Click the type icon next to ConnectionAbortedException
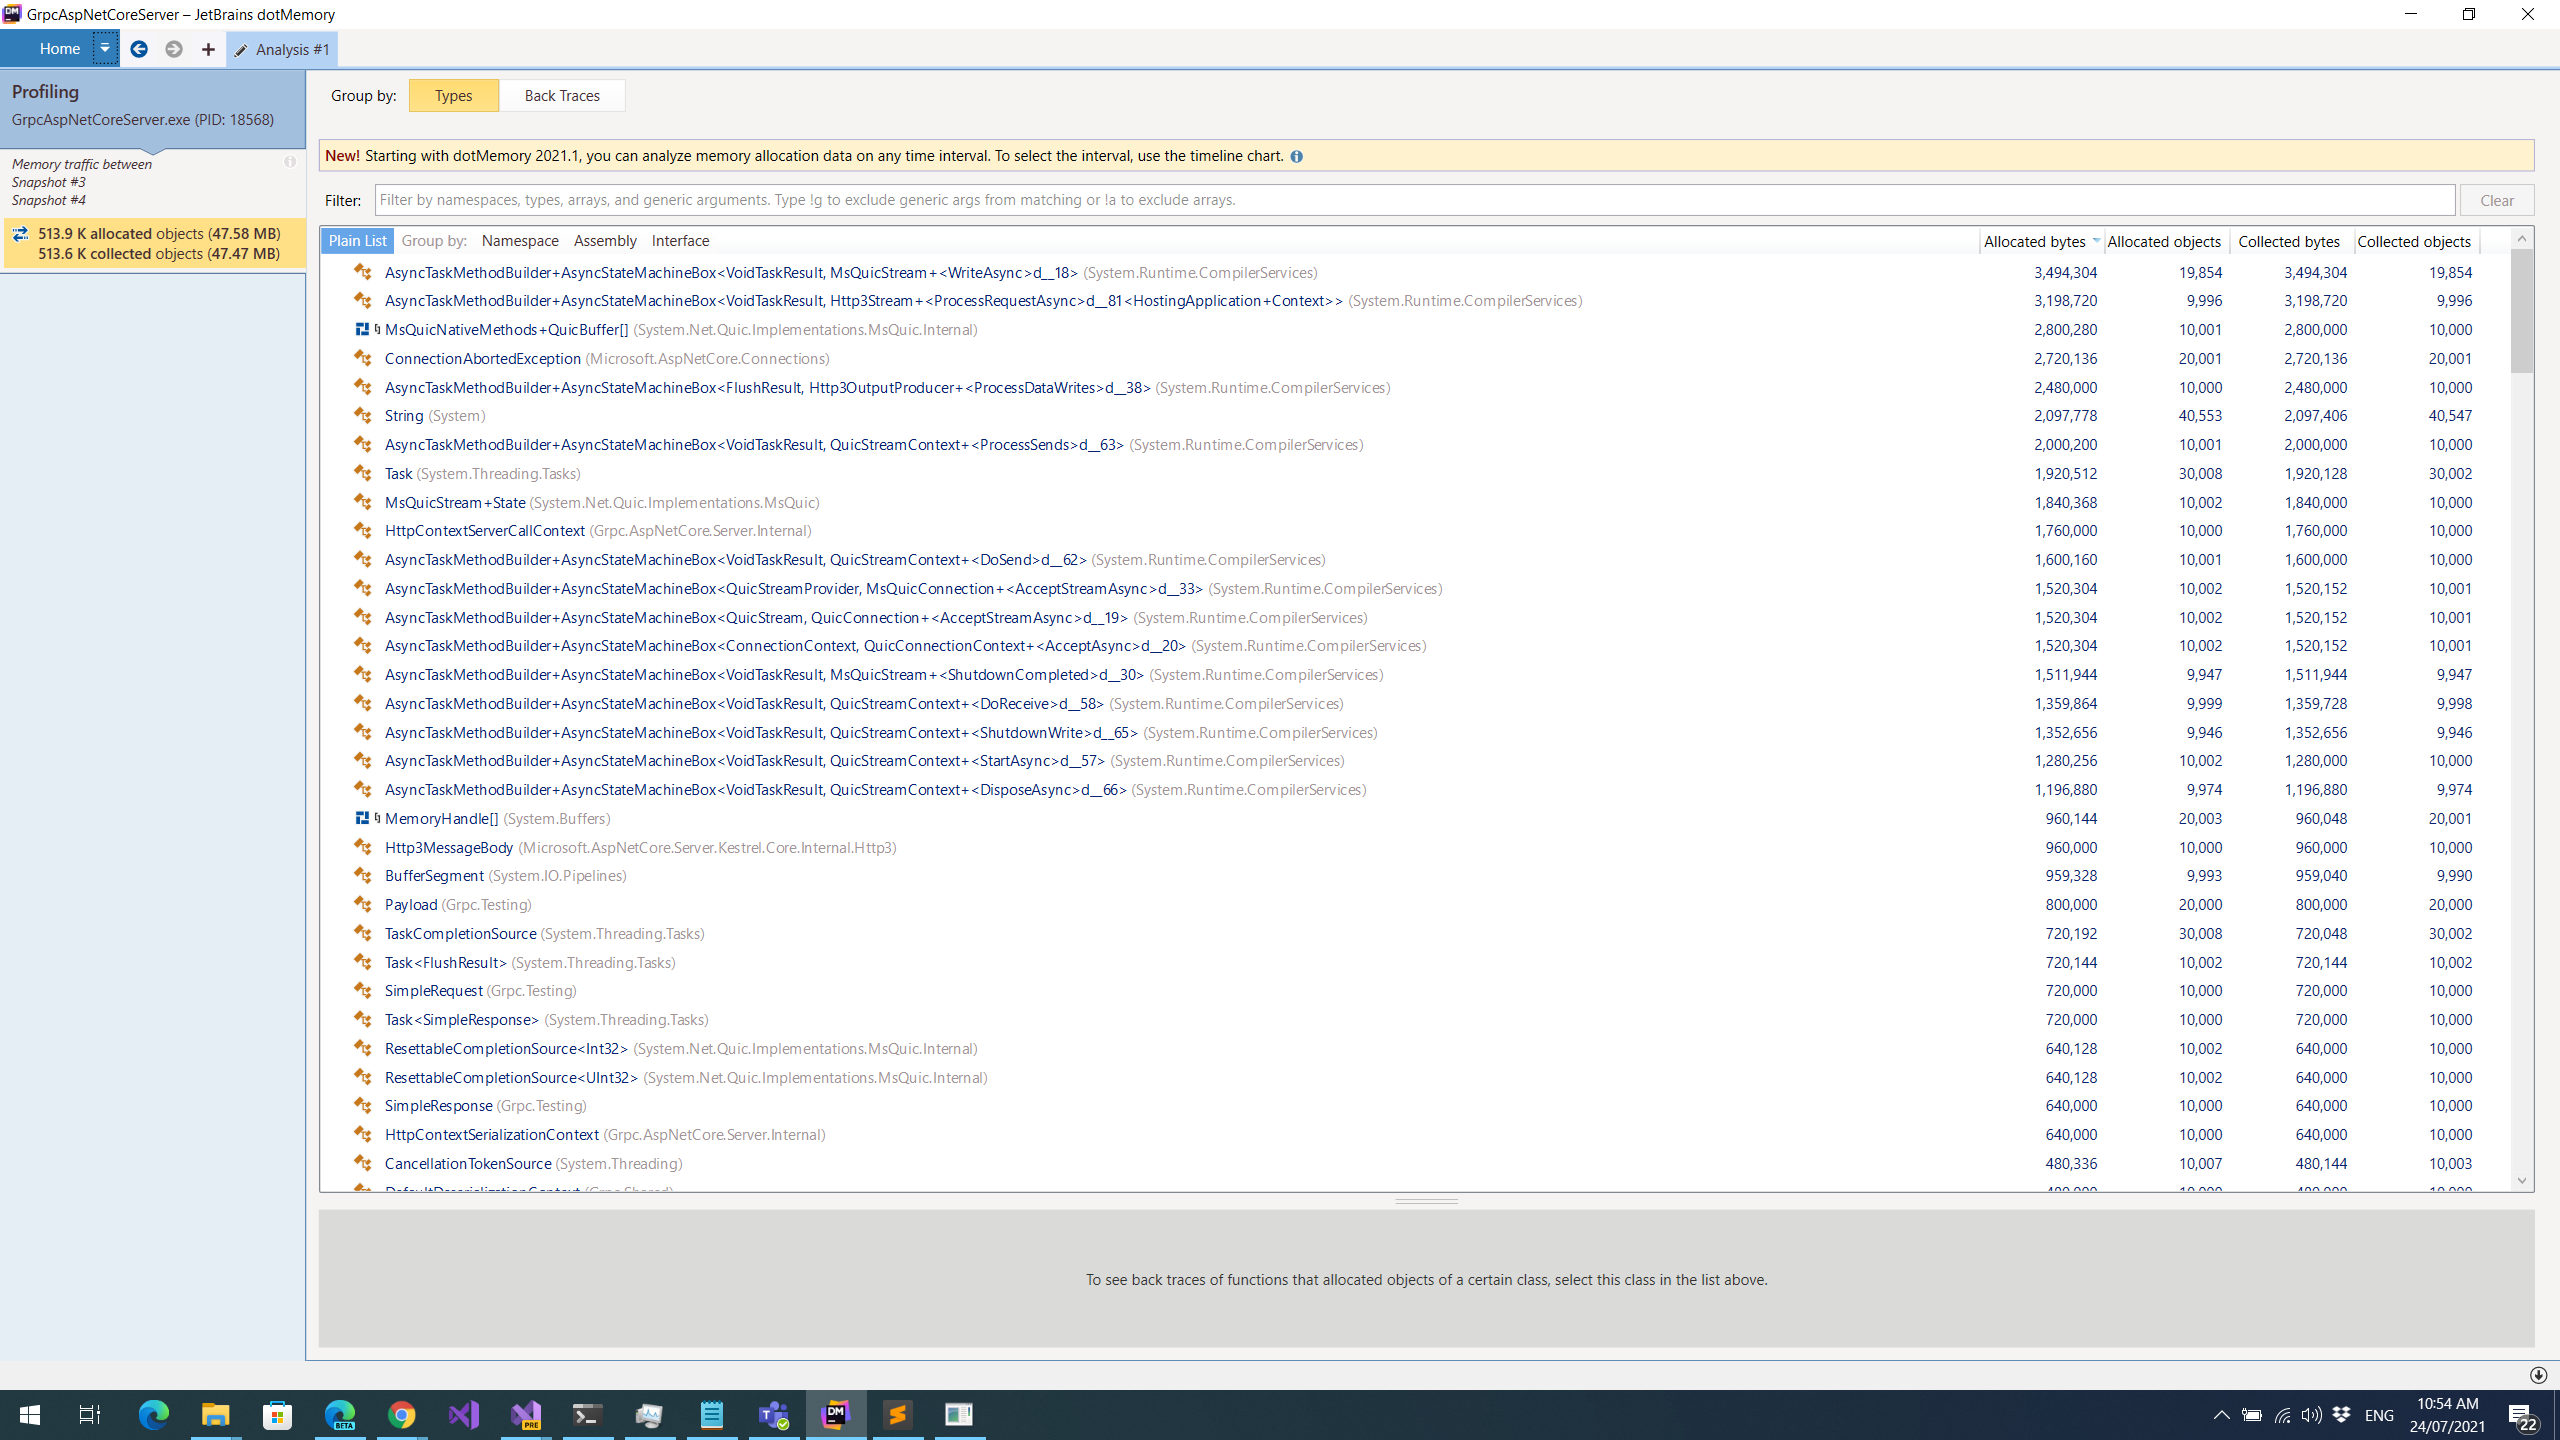The height and width of the screenshot is (1440, 2560). (x=363, y=358)
